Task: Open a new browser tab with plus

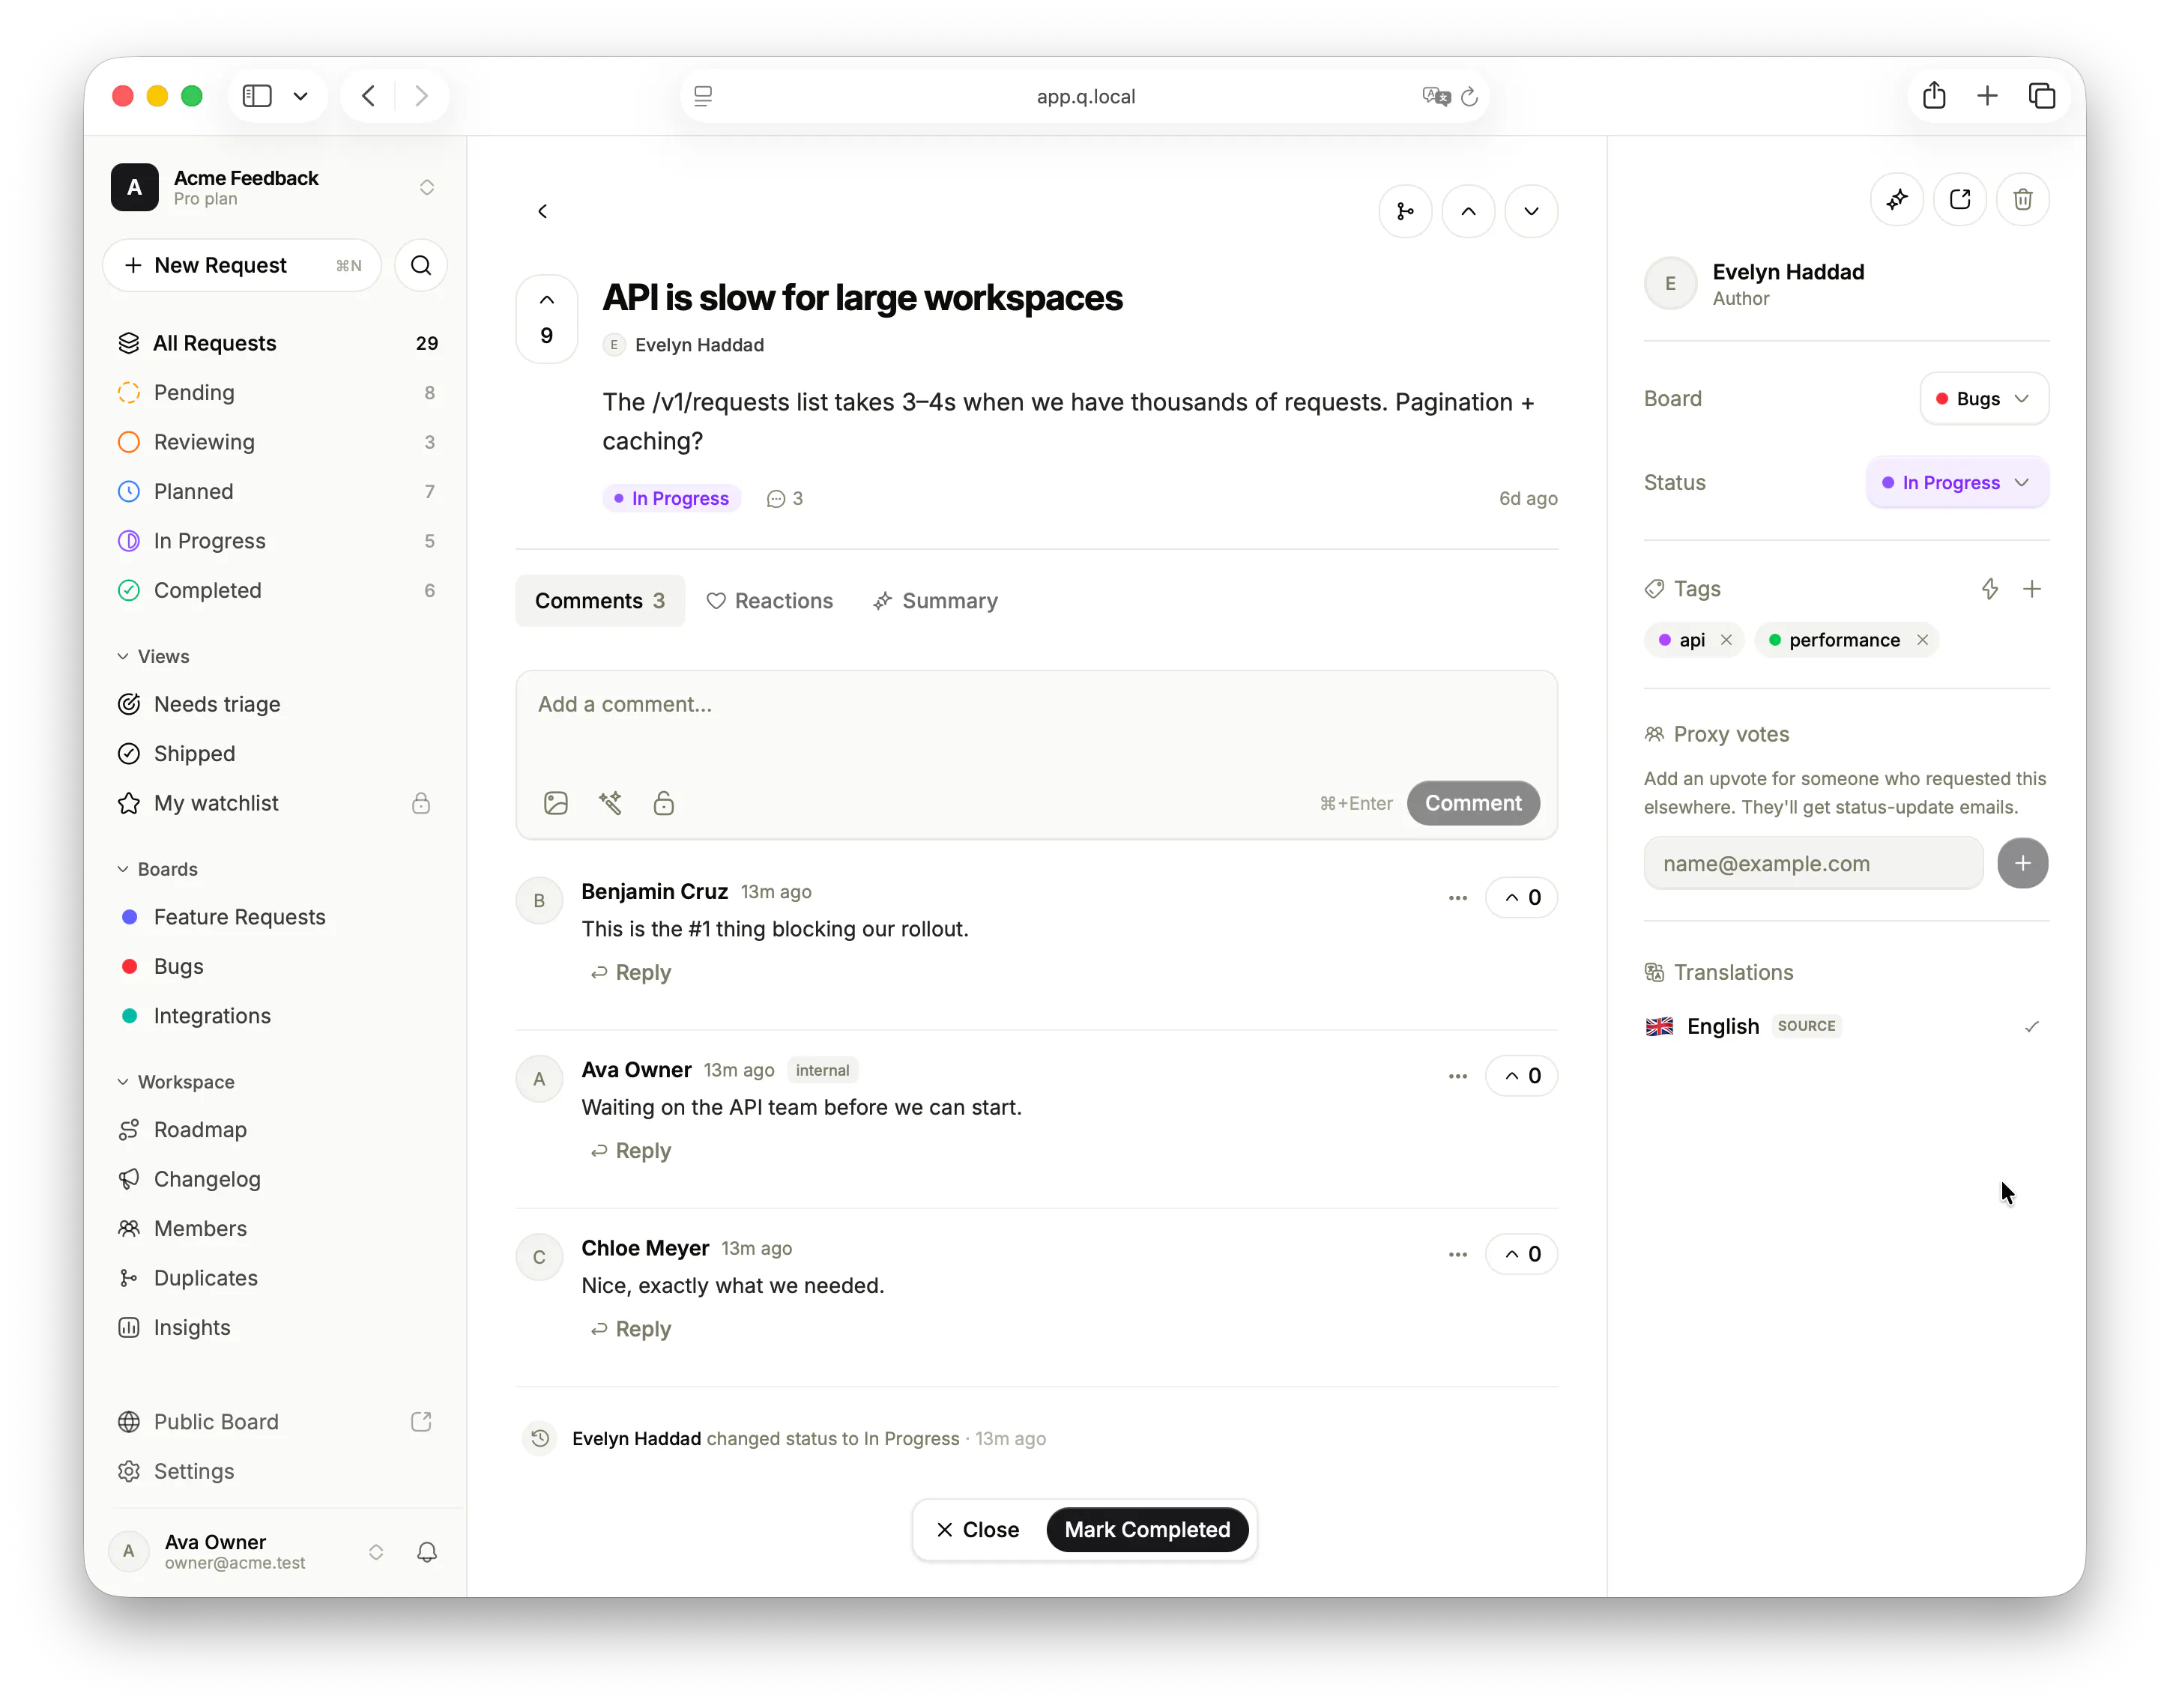Action: [1987, 96]
